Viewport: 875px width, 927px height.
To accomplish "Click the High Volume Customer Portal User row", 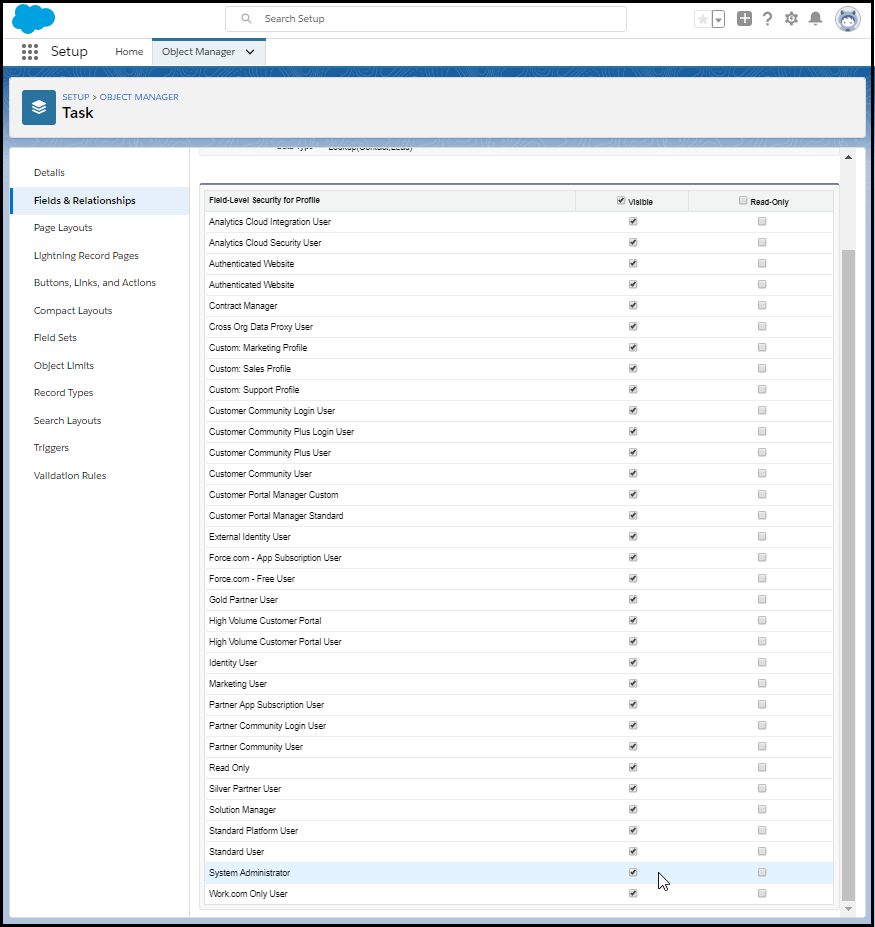I will point(518,641).
